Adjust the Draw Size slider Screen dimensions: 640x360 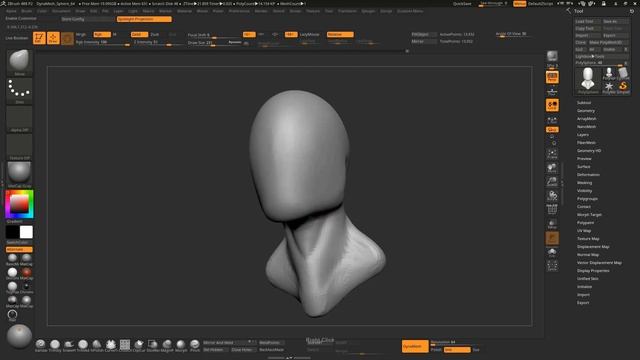coord(214,43)
